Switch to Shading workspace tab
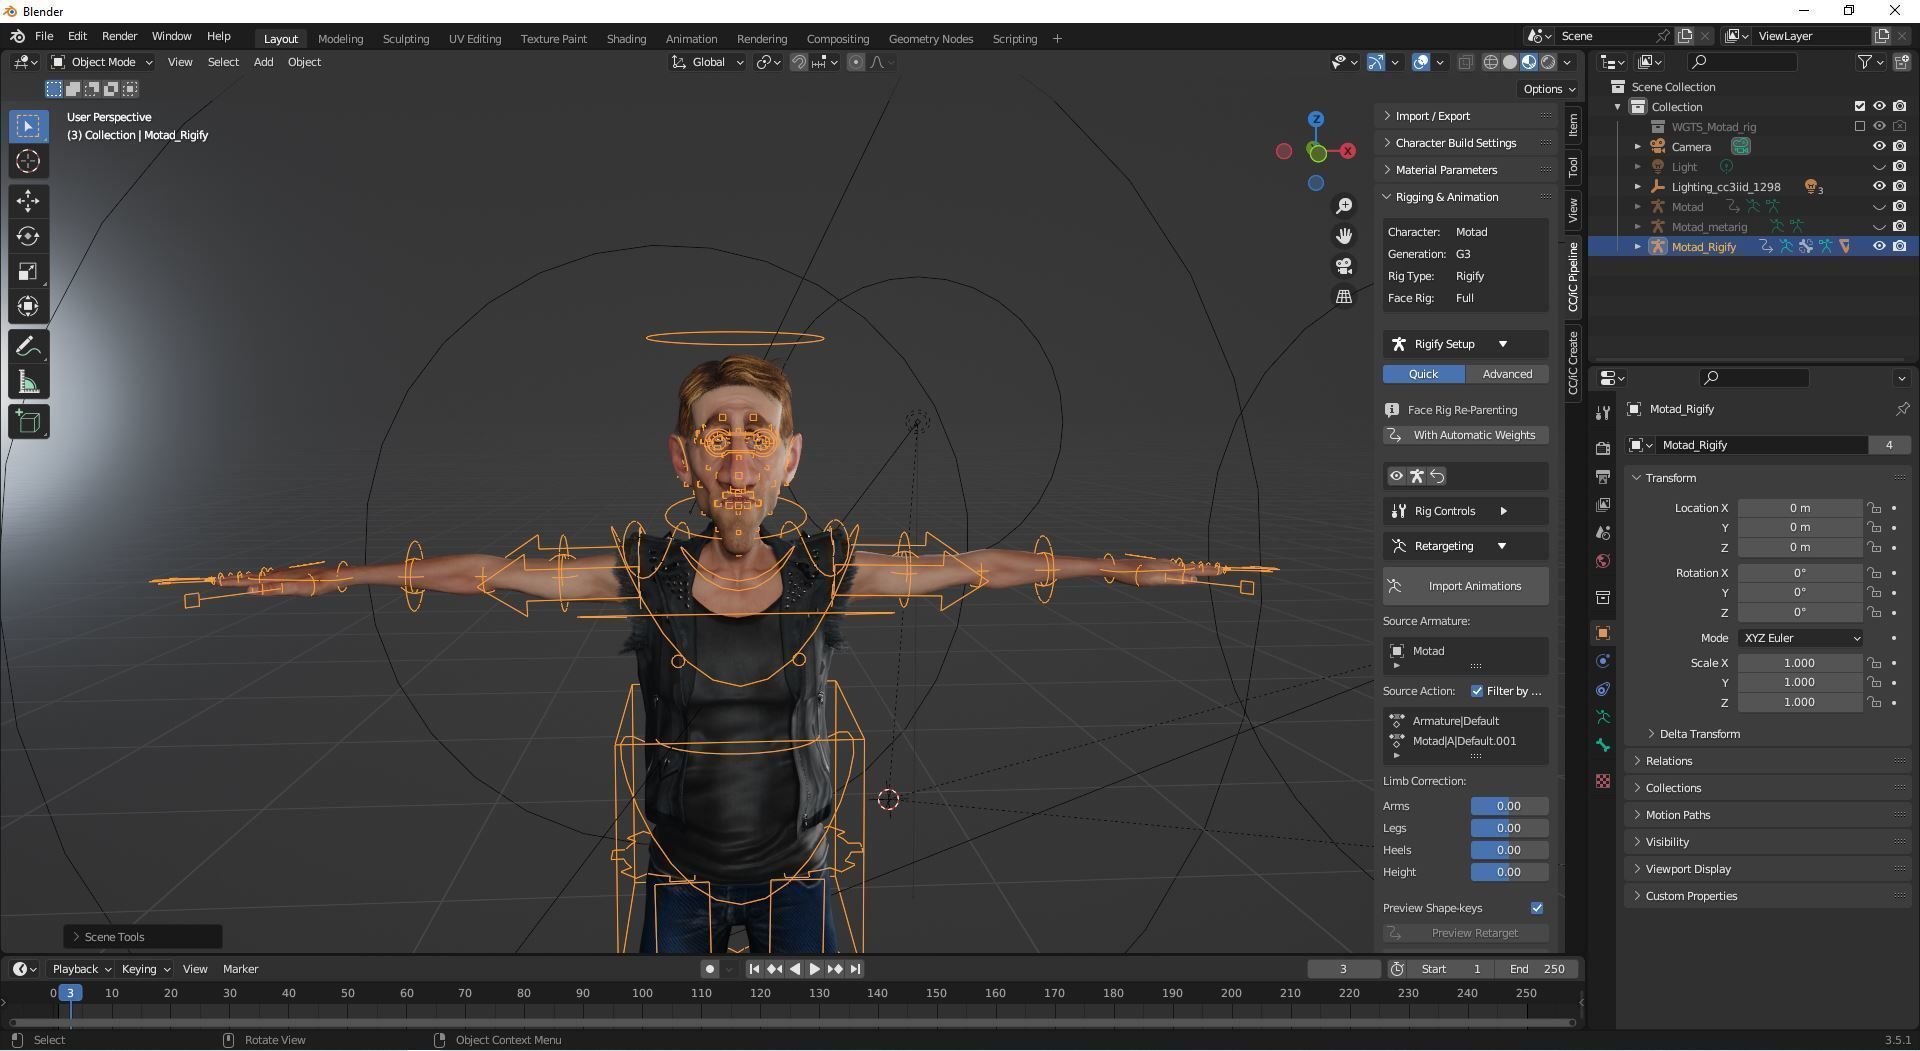 click(x=626, y=39)
